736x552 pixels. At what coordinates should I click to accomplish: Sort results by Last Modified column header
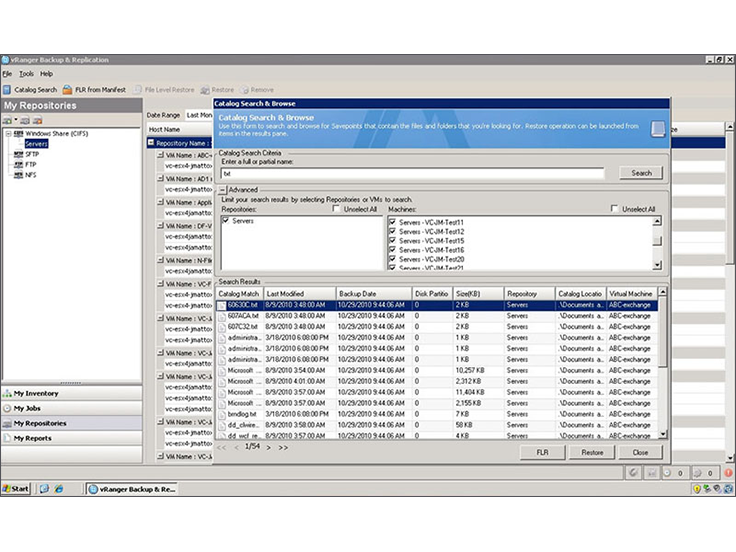point(299,294)
